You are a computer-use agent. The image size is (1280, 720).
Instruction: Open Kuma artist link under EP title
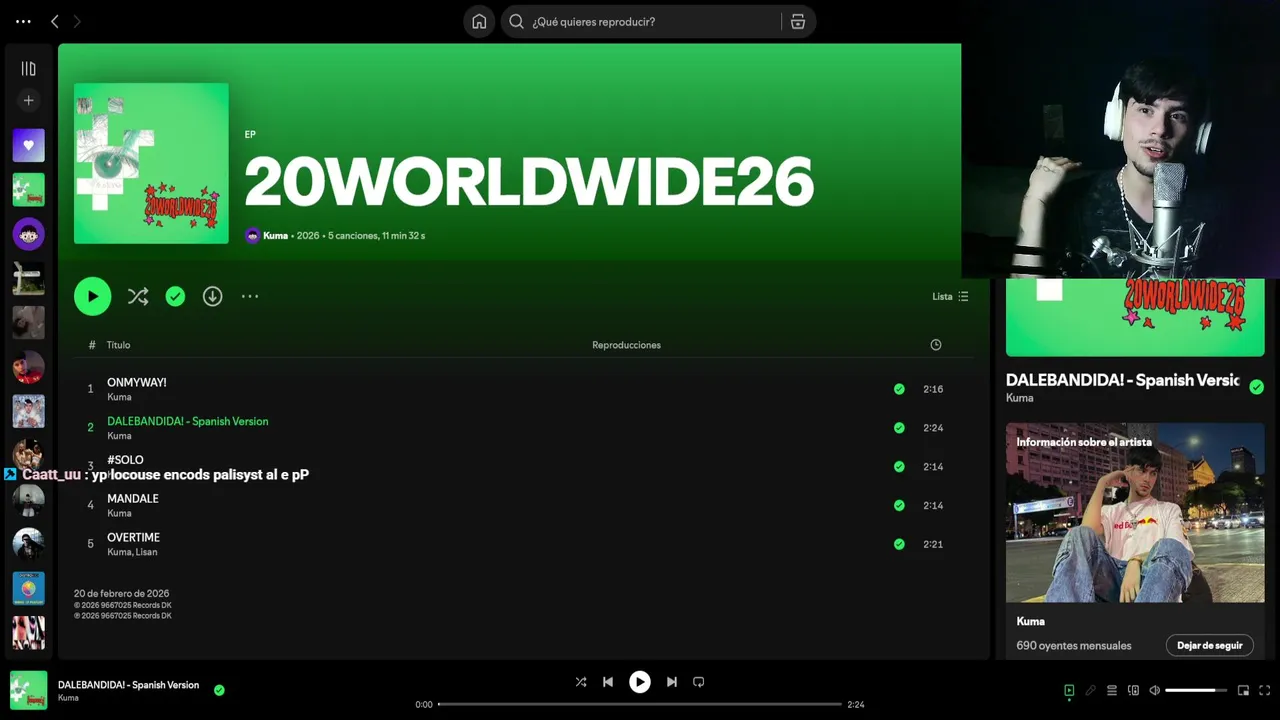coord(275,236)
